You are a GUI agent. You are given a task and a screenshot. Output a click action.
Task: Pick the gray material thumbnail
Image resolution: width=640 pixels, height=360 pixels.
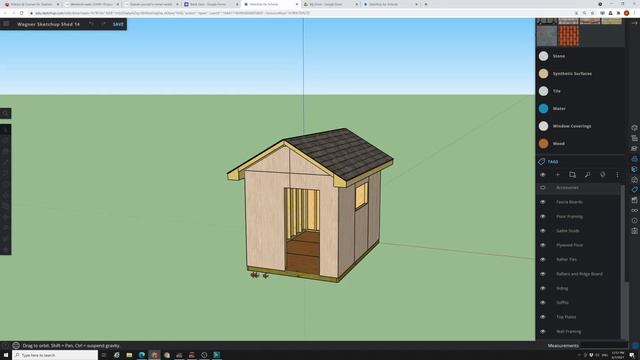(x=547, y=36)
